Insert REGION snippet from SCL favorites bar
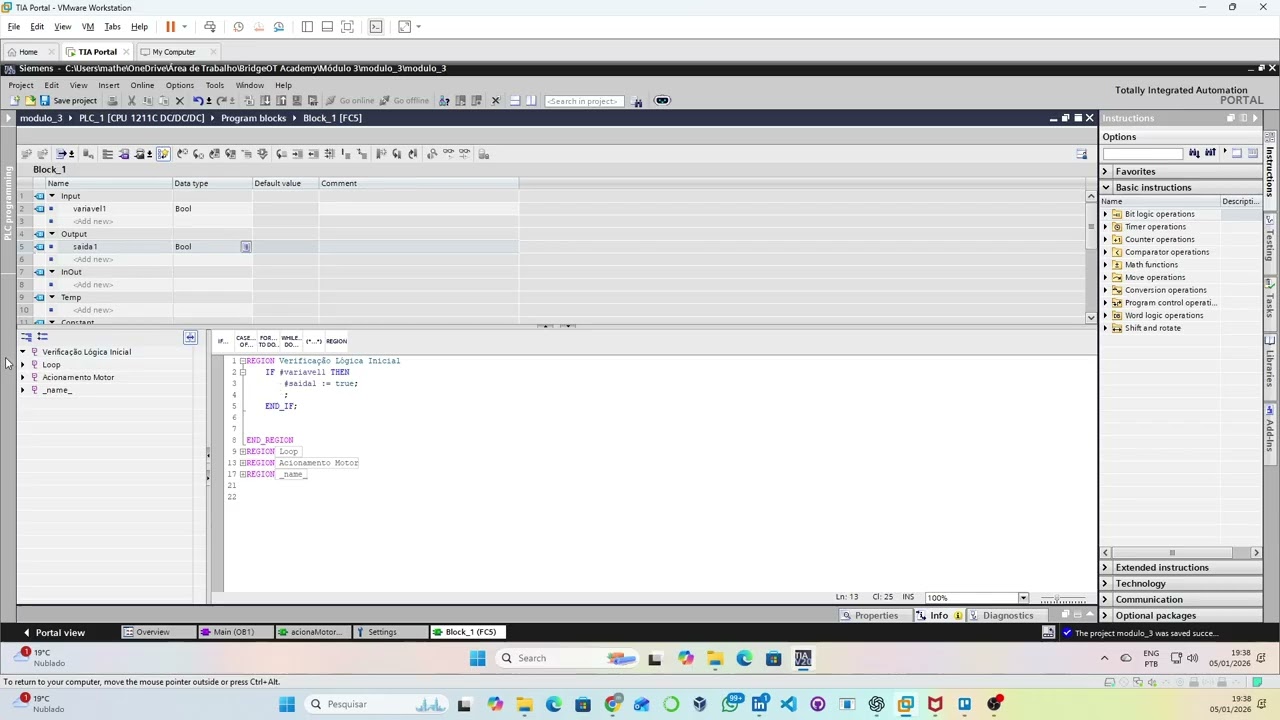 click(x=336, y=342)
